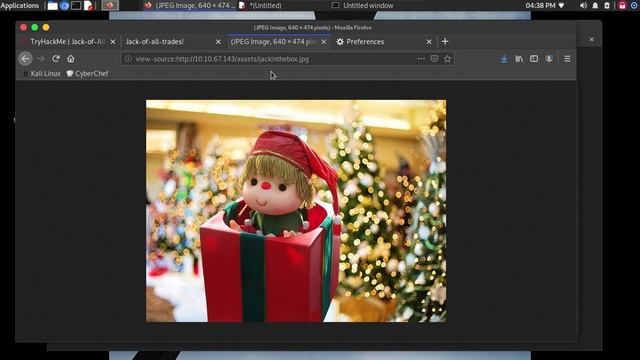This screenshot has width=640, height=360.
Task: Click the forward navigation arrow
Action: 40,59
